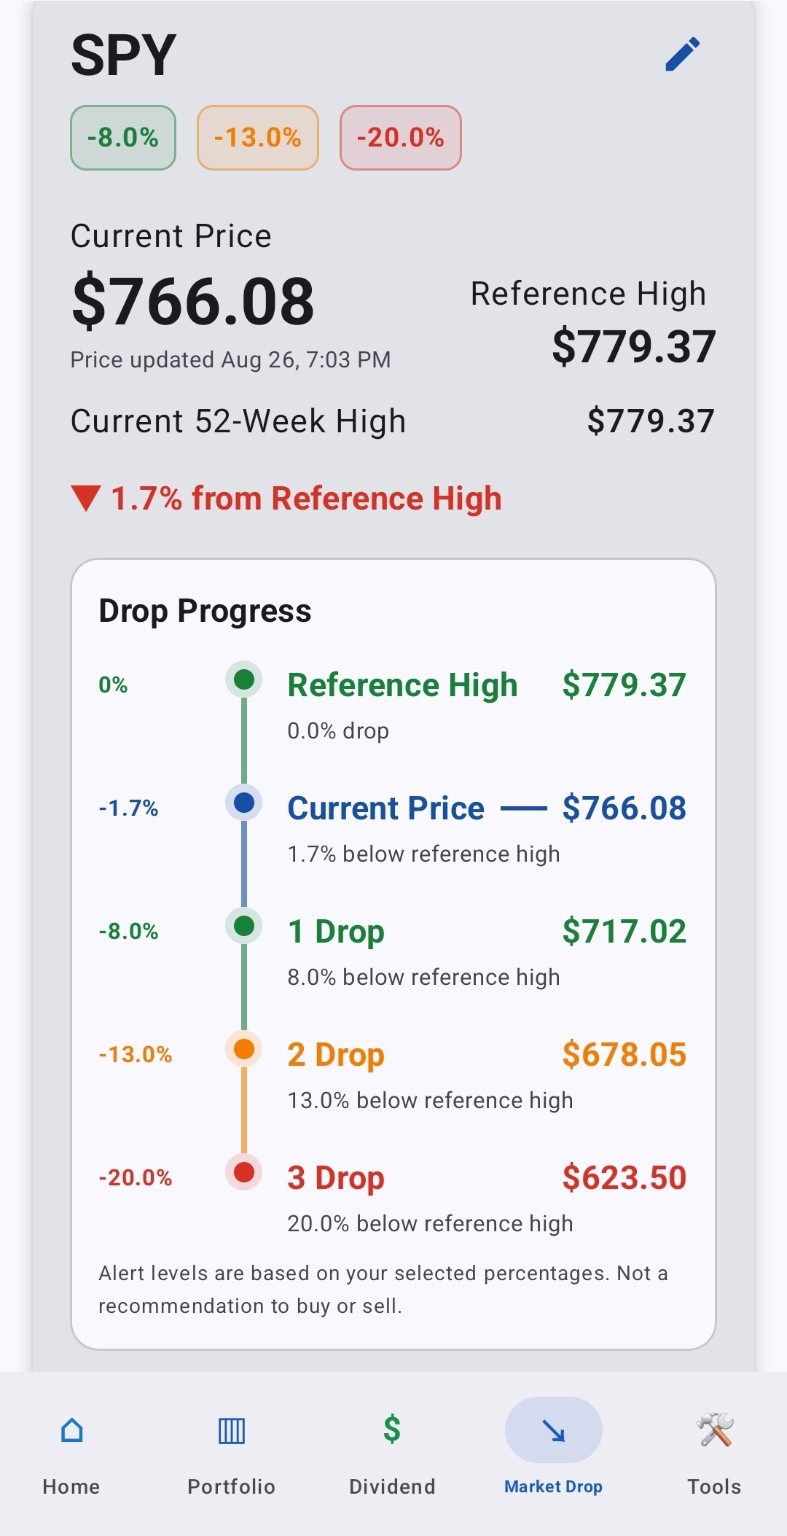
Task: Open the Home tab label
Action: pos(71,1486)
